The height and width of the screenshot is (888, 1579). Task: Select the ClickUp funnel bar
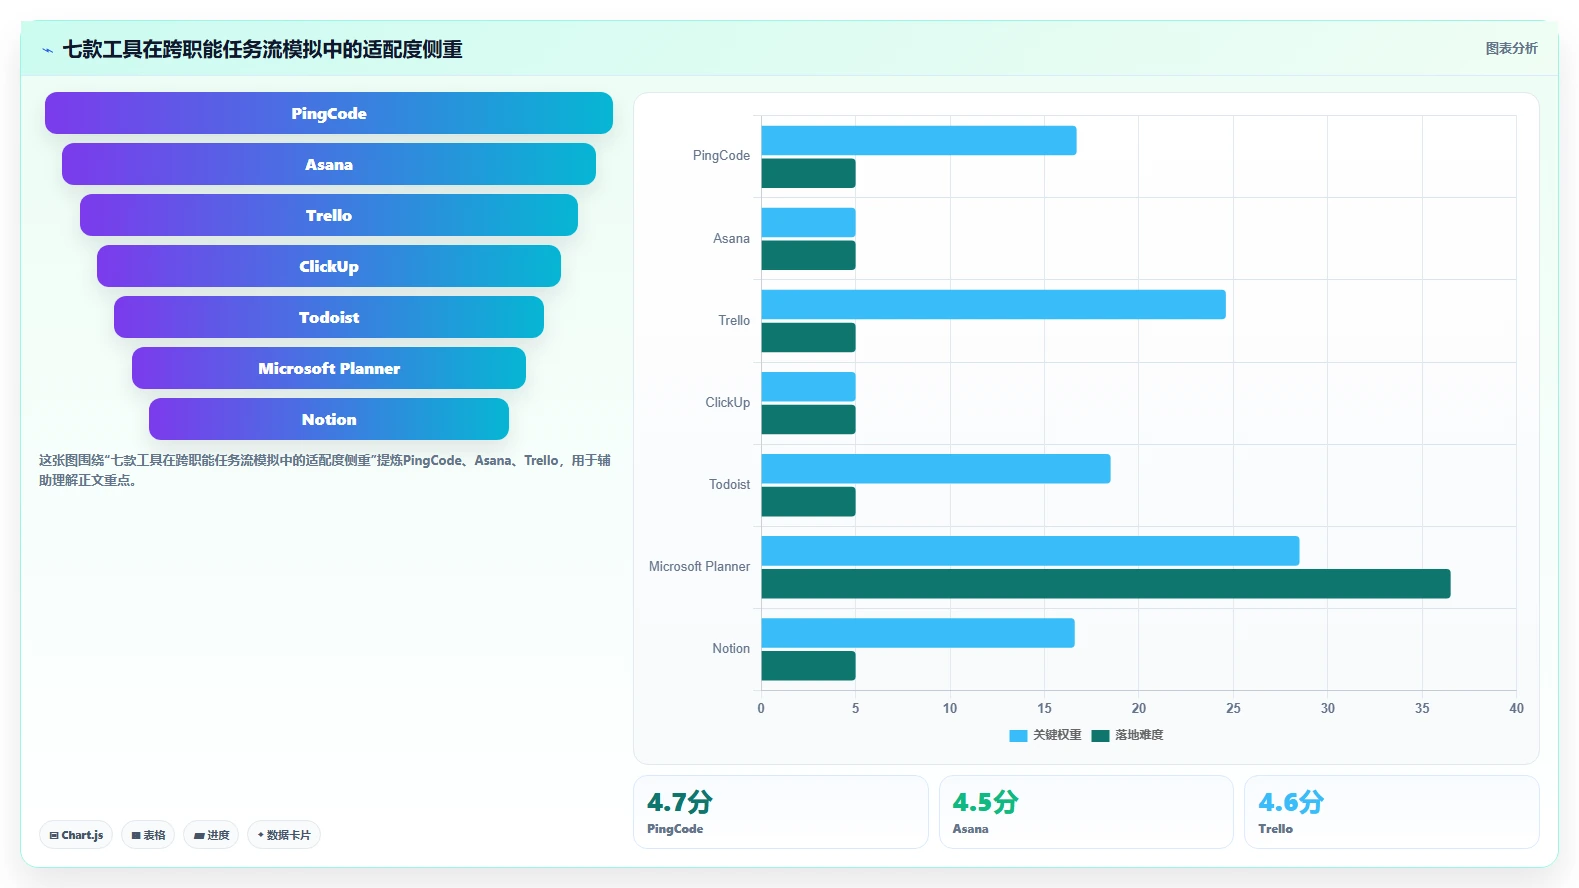329,266
